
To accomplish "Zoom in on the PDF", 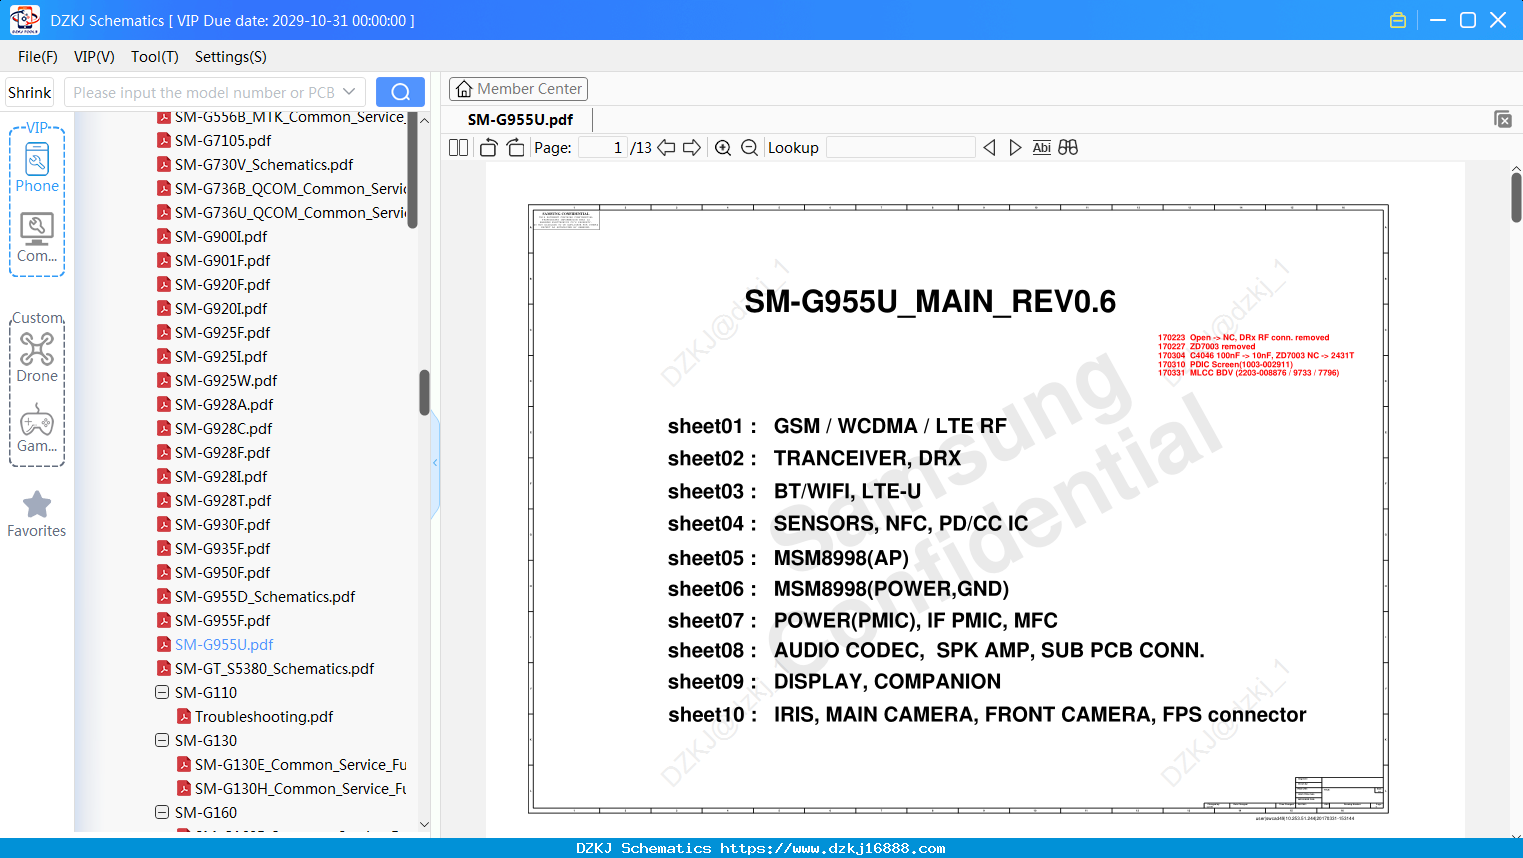I will click(x=723, y=148).
